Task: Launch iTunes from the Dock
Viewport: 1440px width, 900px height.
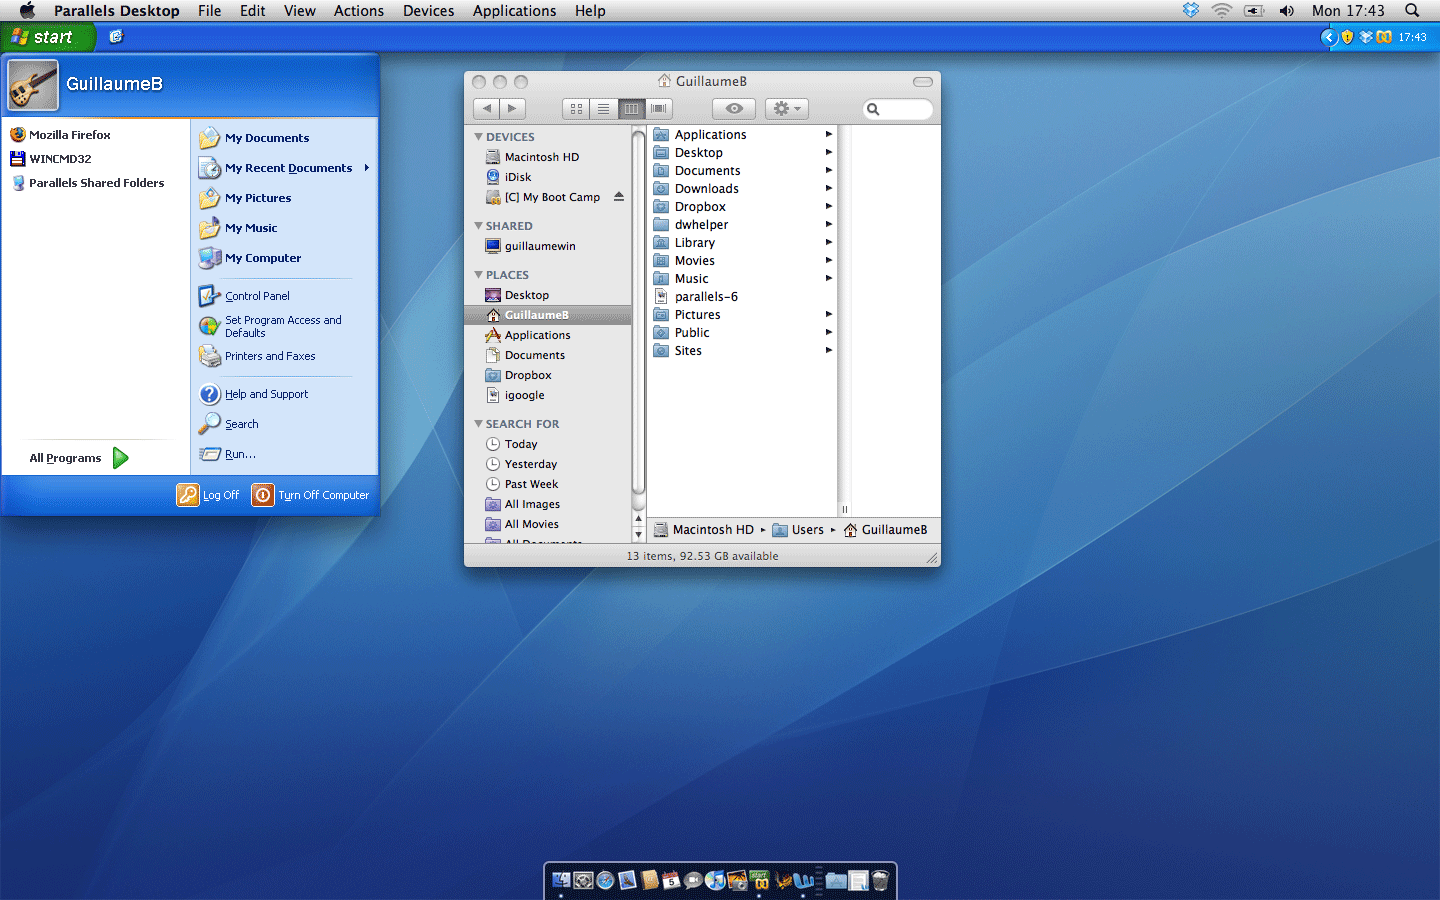Action: [x=715, y=880]
